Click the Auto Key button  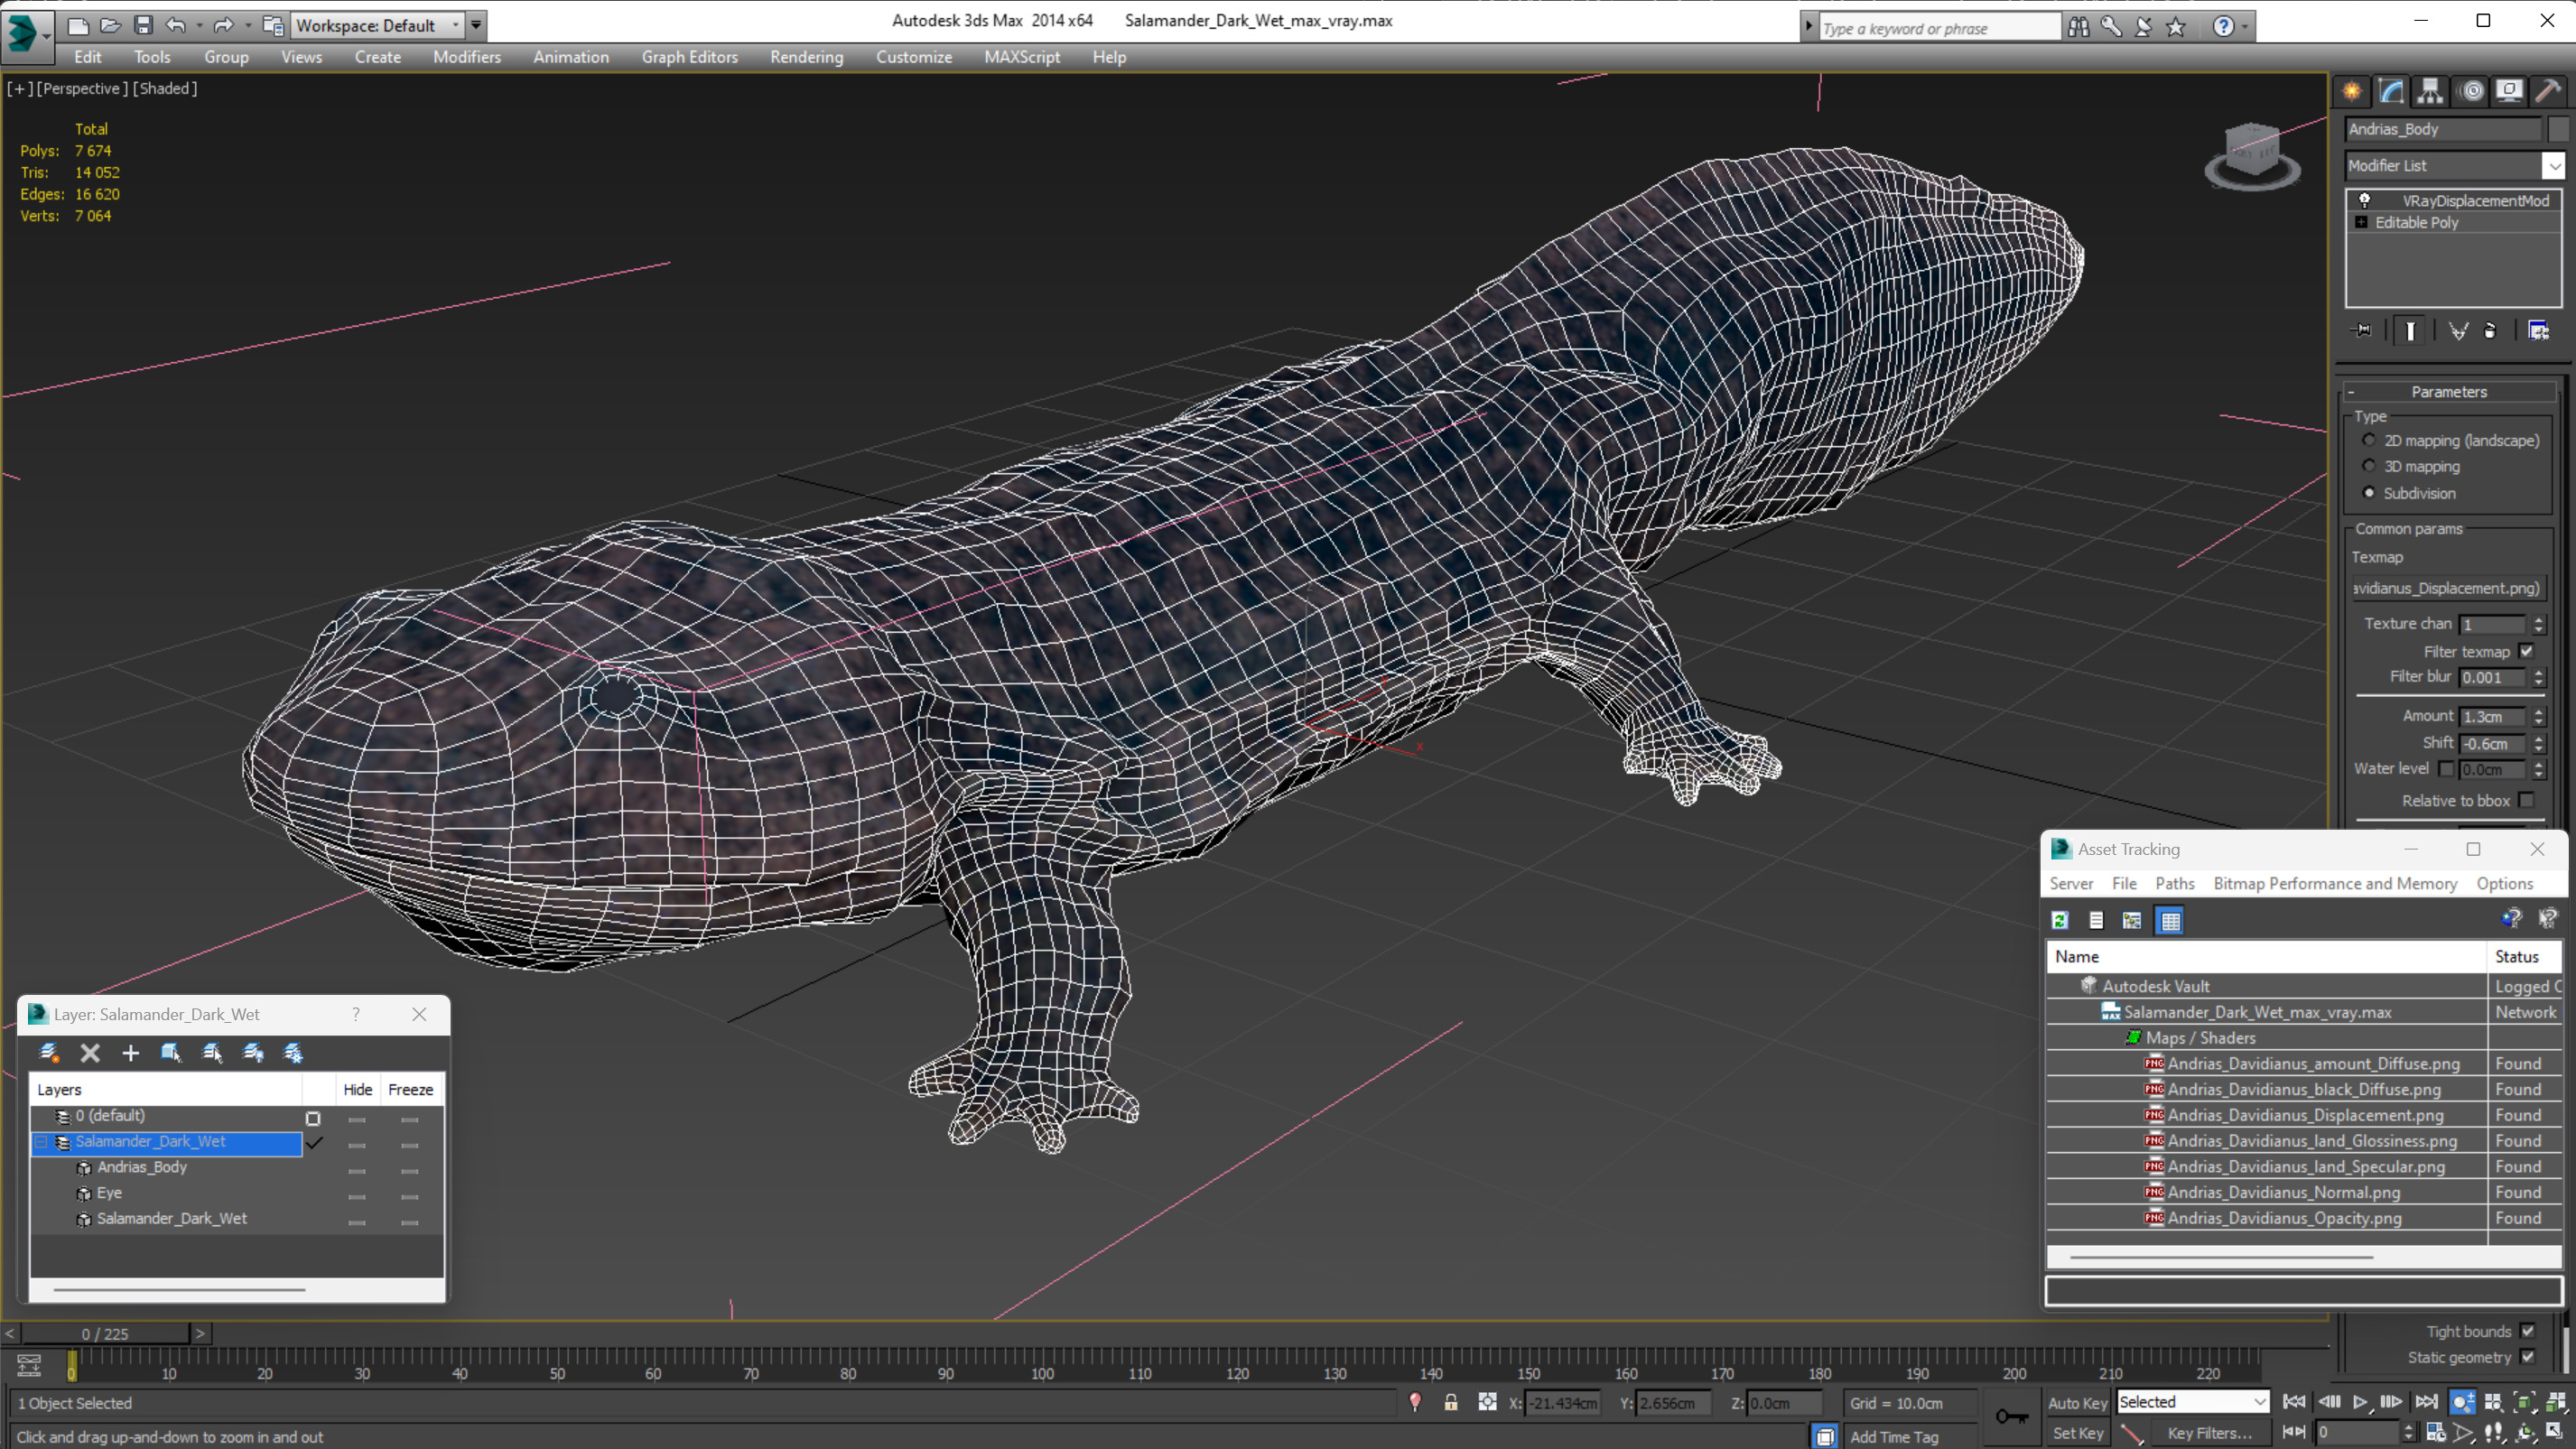pos(2076,1403)
